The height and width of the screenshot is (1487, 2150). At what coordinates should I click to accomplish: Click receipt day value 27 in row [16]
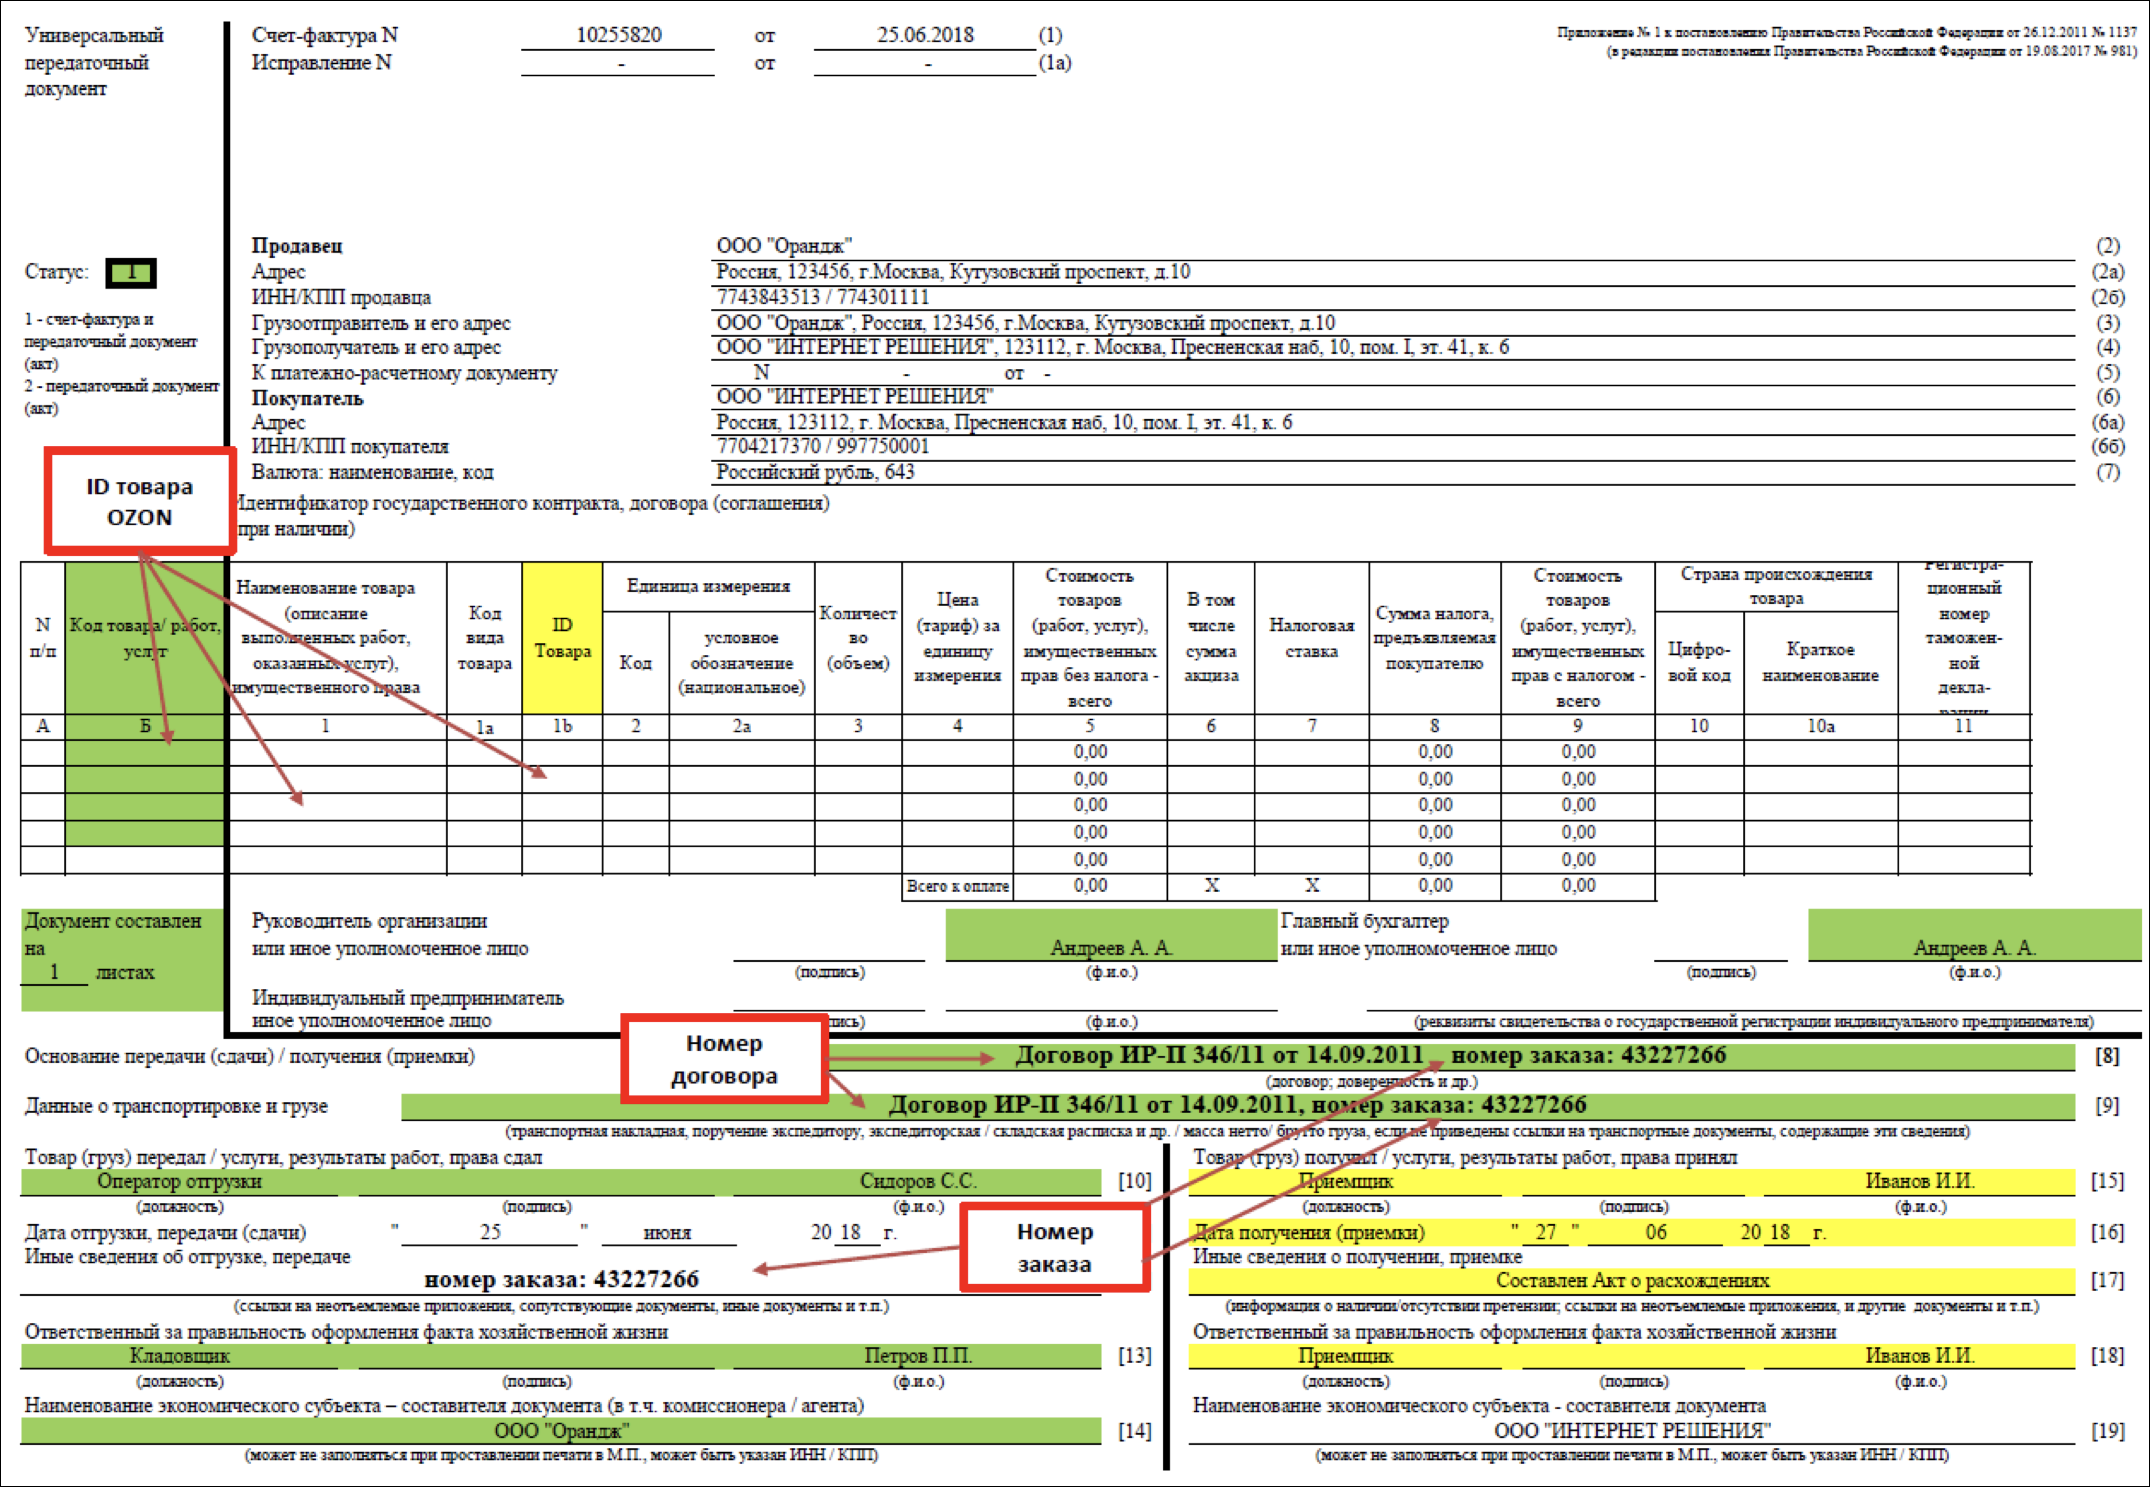[x=1546, y=1233]
